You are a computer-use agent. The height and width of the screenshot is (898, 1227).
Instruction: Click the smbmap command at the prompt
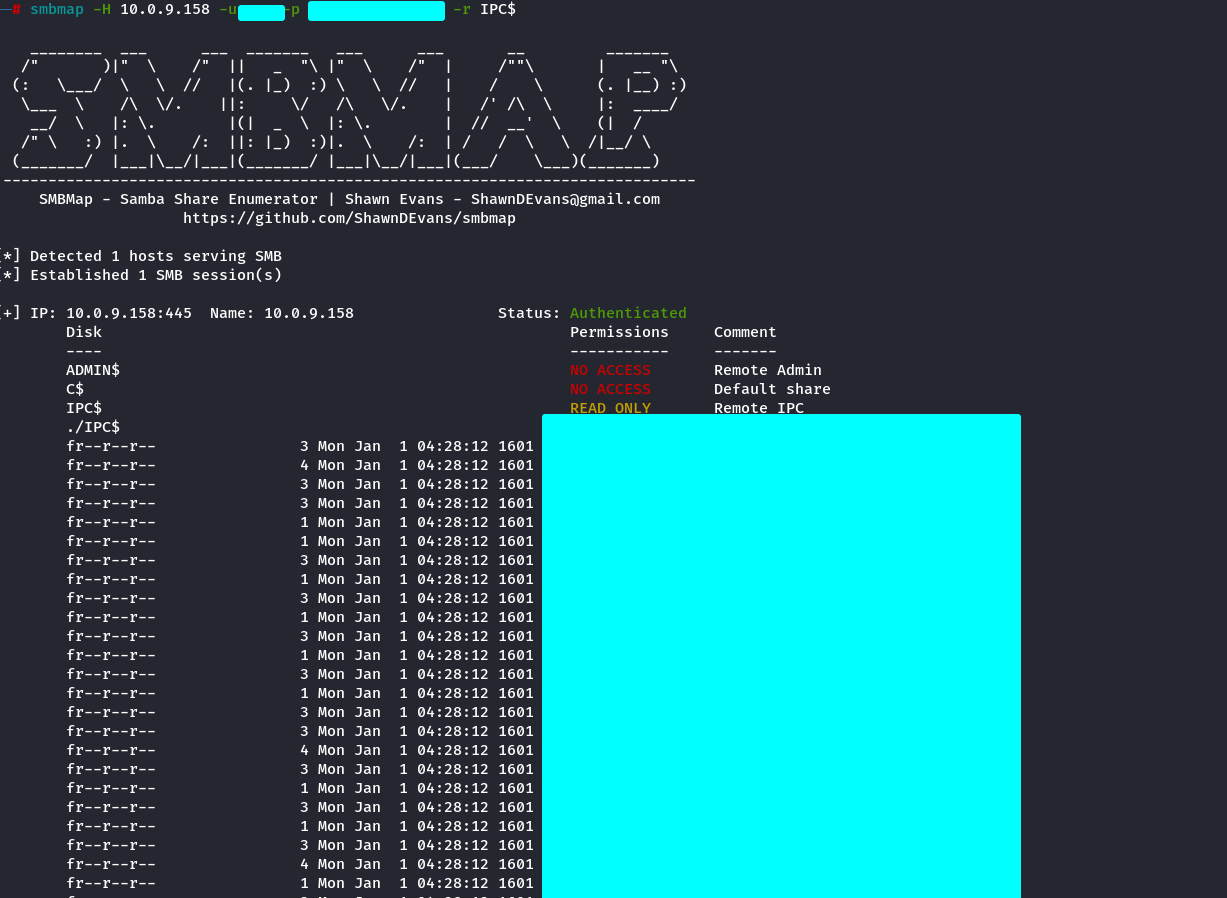[57, 9]
